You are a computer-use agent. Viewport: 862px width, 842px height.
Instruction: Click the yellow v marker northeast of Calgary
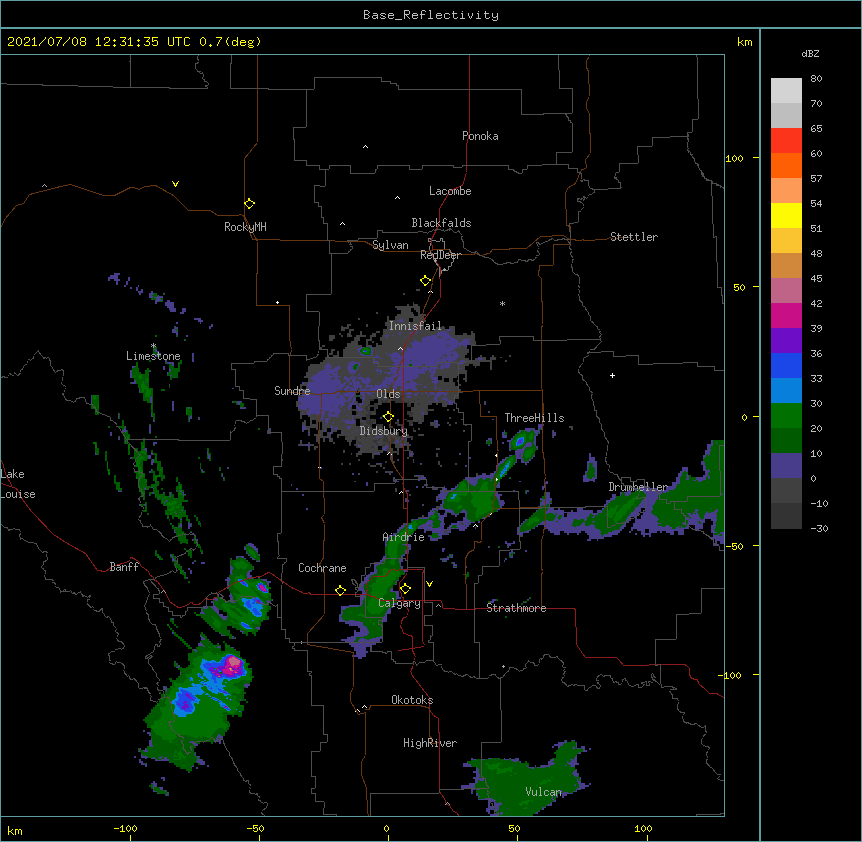click(429, 583)
